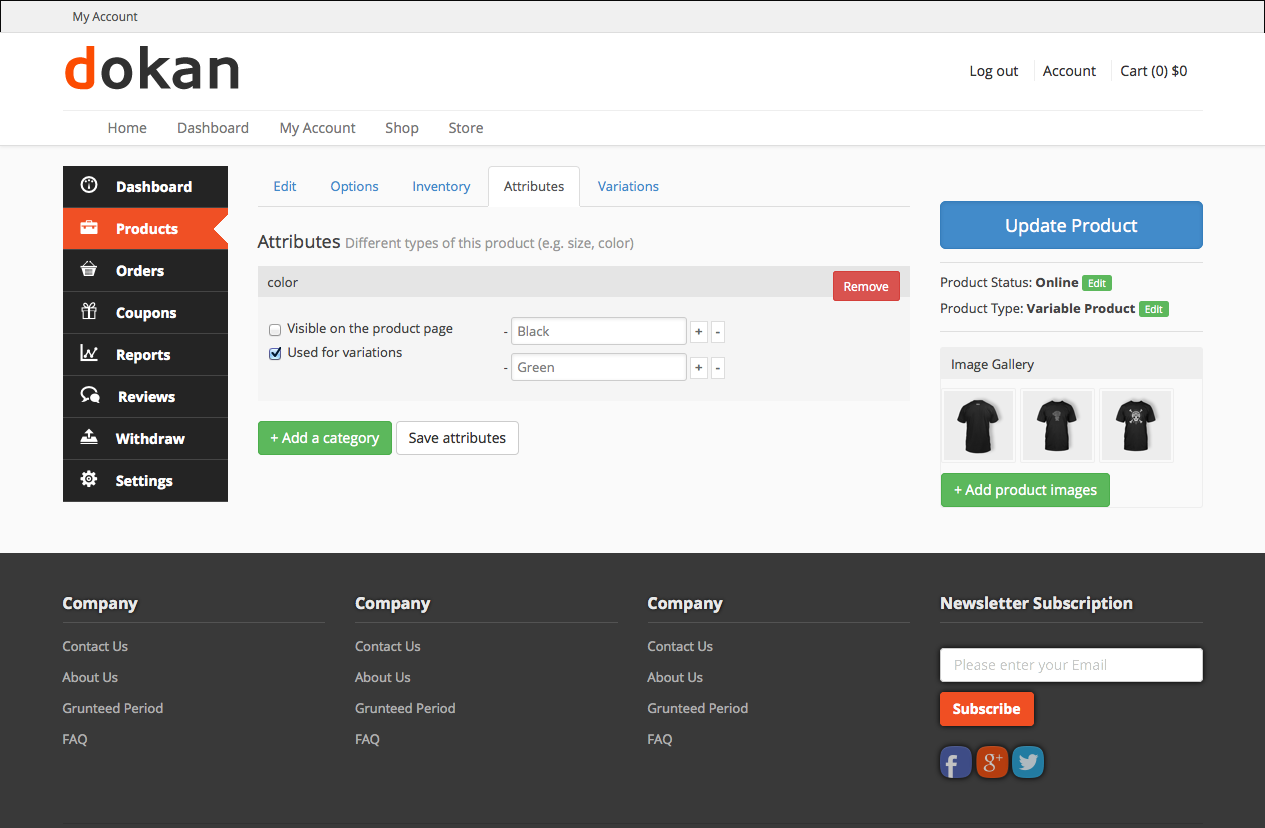Image resolution: width=1265 pixels, height=828 pixels.
Task: Click + Add a category button
Action: pyautogui.click(x=325, y=438)
